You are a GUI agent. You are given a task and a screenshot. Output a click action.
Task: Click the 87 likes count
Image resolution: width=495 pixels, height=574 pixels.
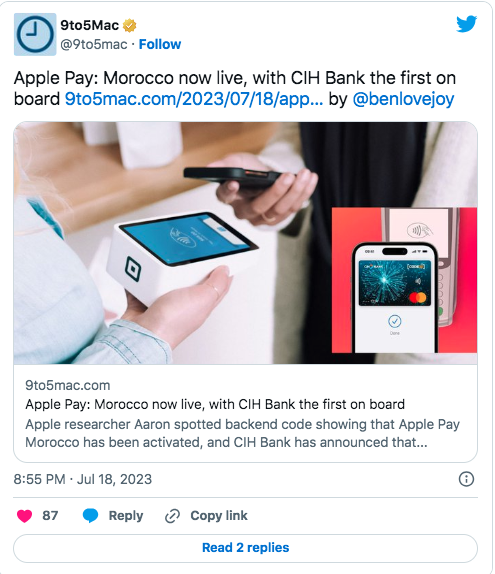point(50,515)
